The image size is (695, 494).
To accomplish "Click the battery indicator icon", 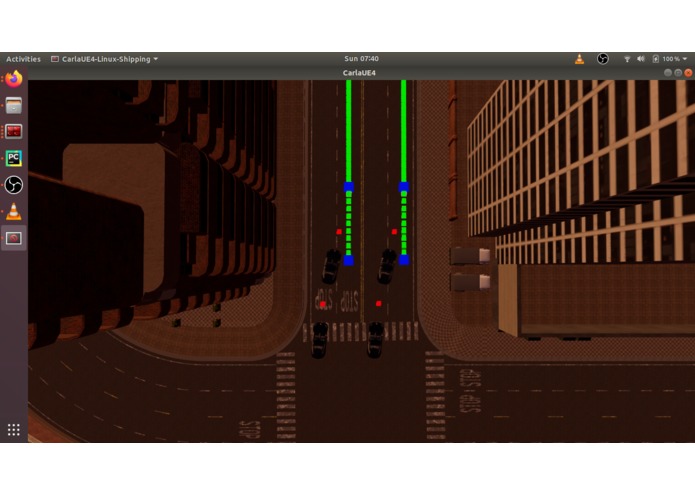I will [x=656, y=59].
